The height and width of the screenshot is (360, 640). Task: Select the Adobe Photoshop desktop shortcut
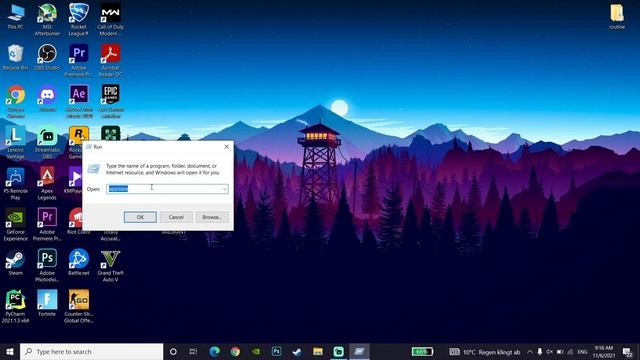pos(47,265)
